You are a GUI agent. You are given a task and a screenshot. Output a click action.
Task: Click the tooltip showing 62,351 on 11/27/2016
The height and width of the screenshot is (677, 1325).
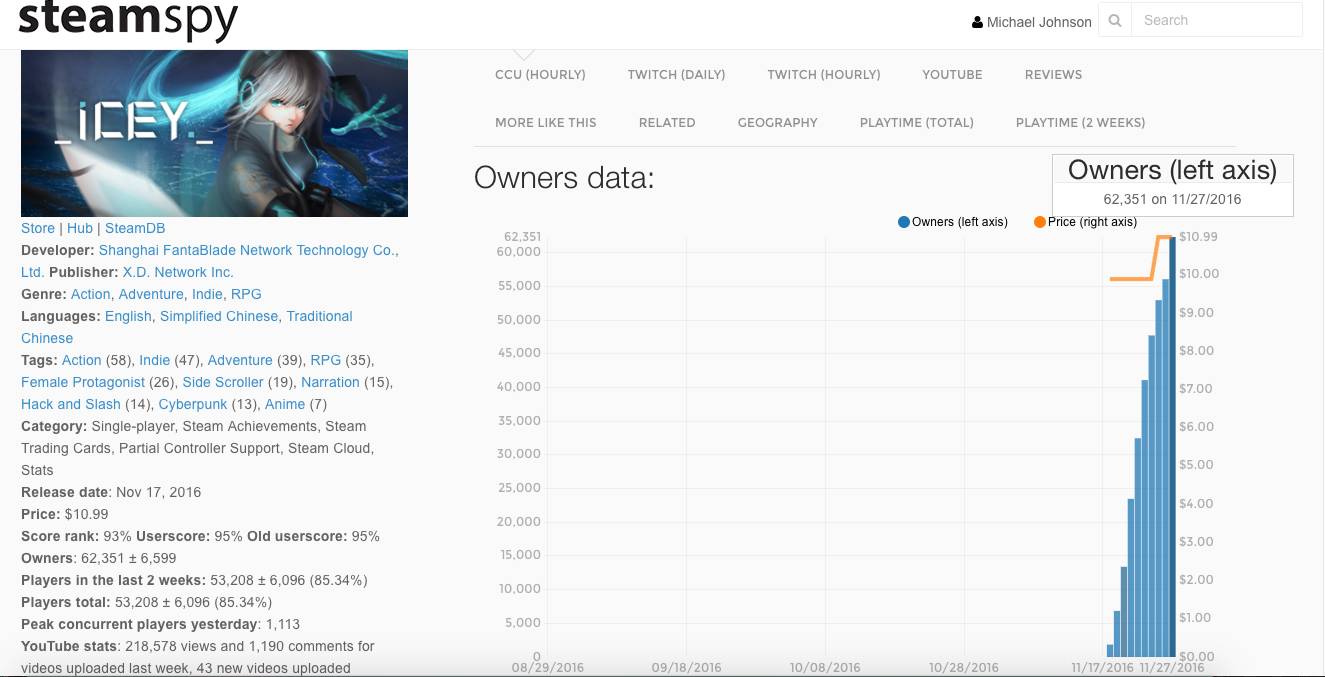[1172, 185]
